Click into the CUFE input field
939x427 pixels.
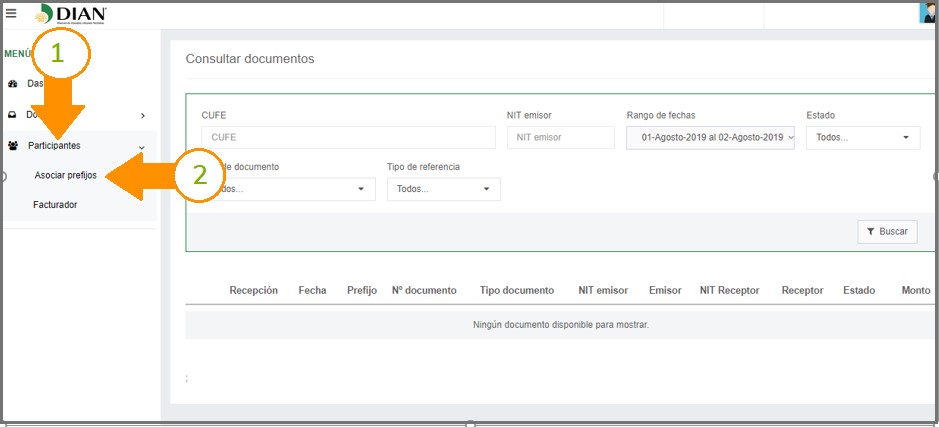click(x=348, y=138)
